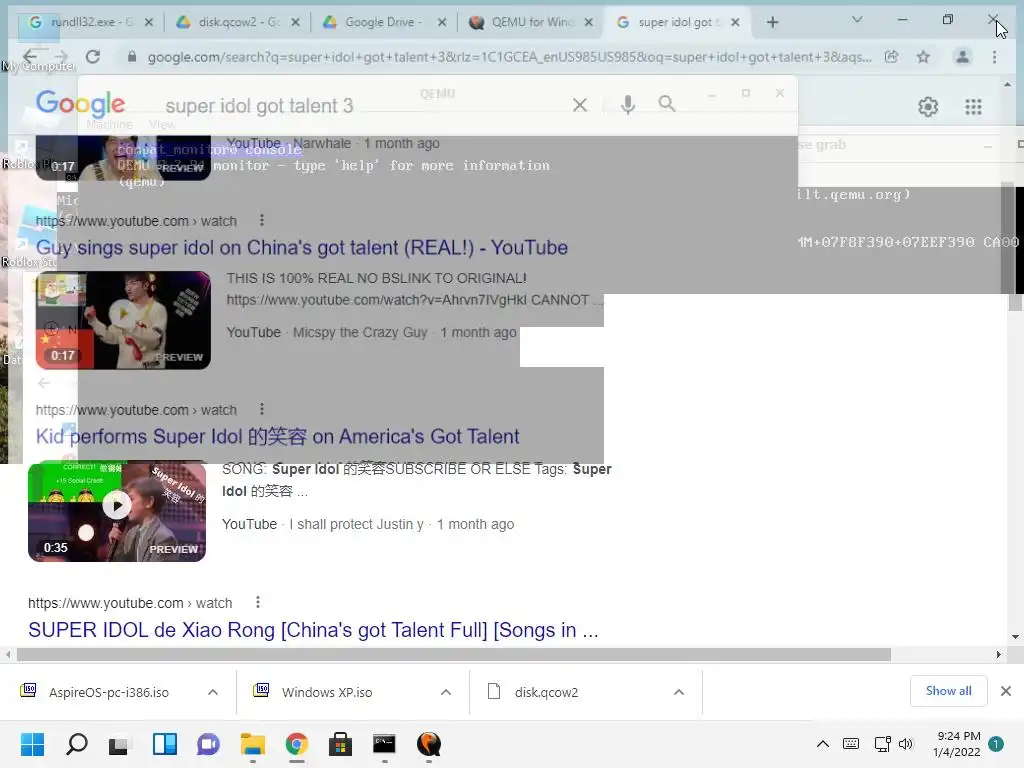
Task: Open Task View on taskbar
Action: [x=120, y=744]
